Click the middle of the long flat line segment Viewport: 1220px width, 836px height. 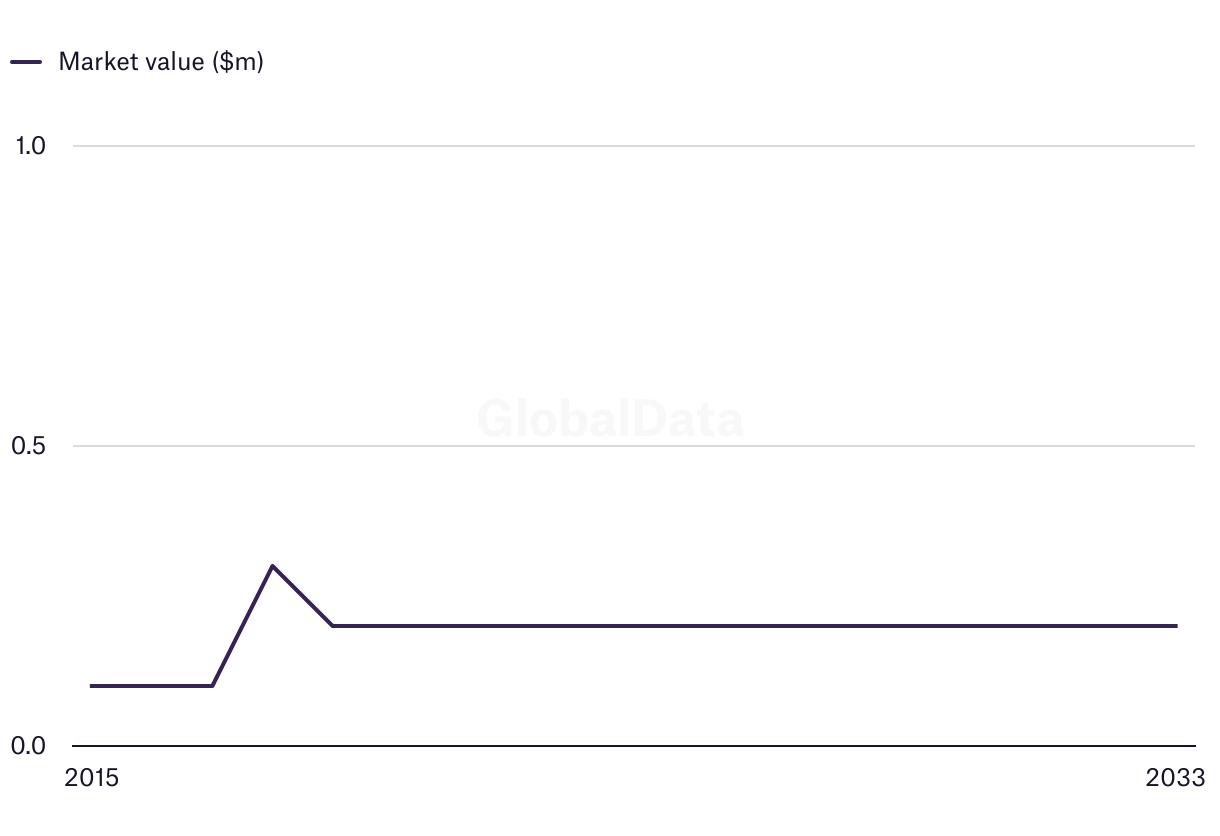754,626
